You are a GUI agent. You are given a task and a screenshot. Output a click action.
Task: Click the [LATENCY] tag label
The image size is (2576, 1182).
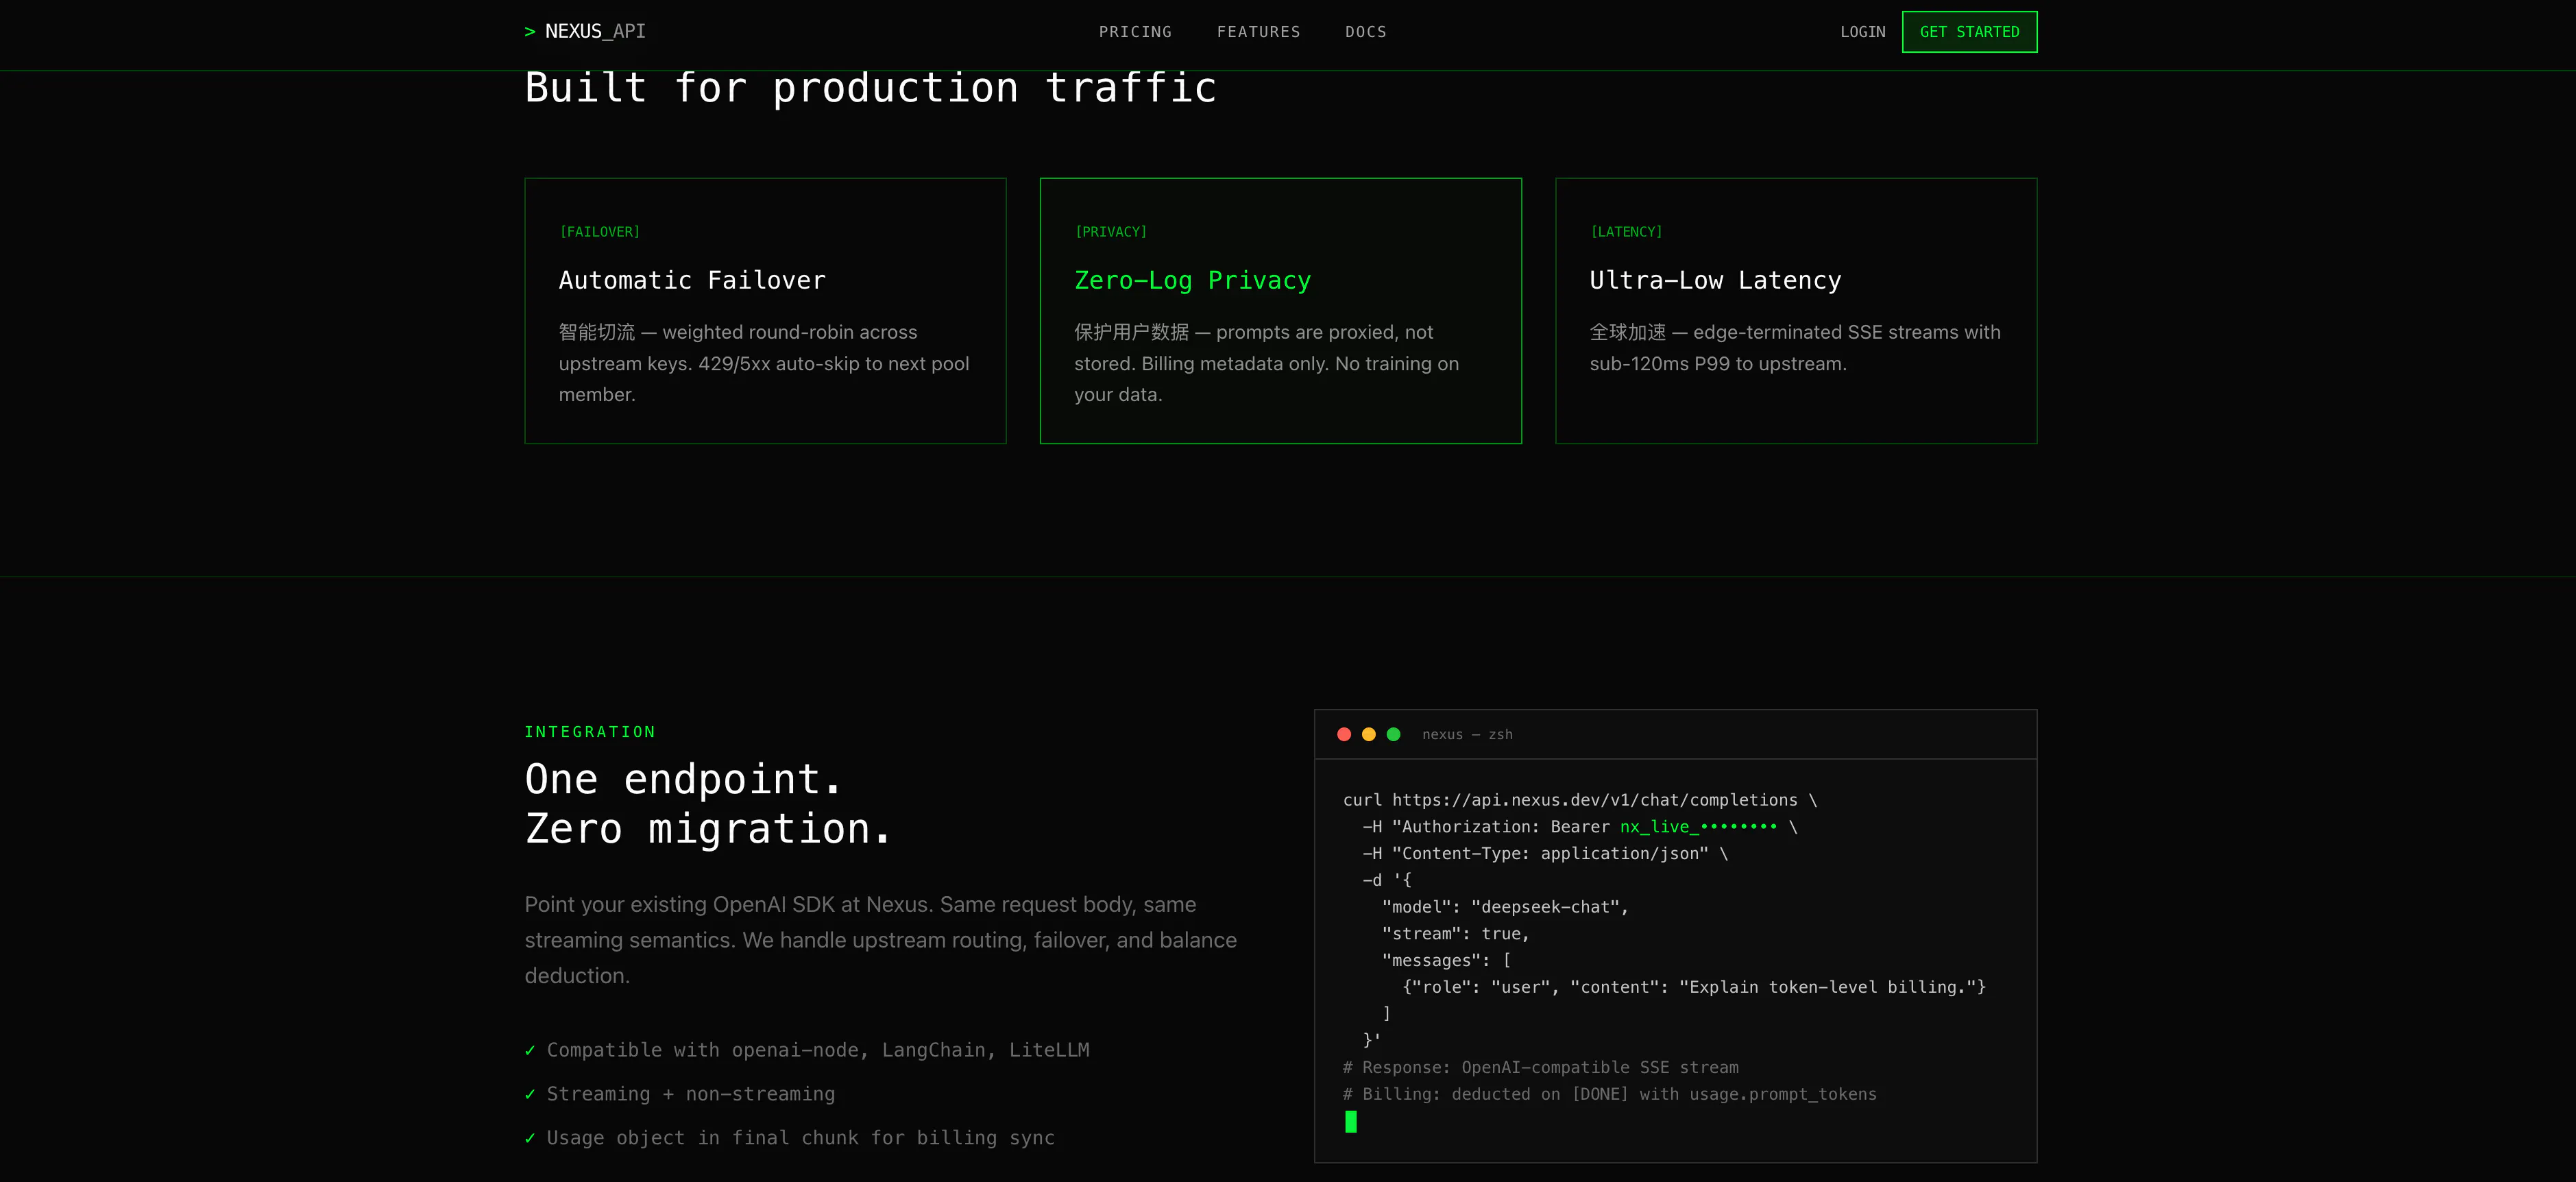coord(1626,232)
